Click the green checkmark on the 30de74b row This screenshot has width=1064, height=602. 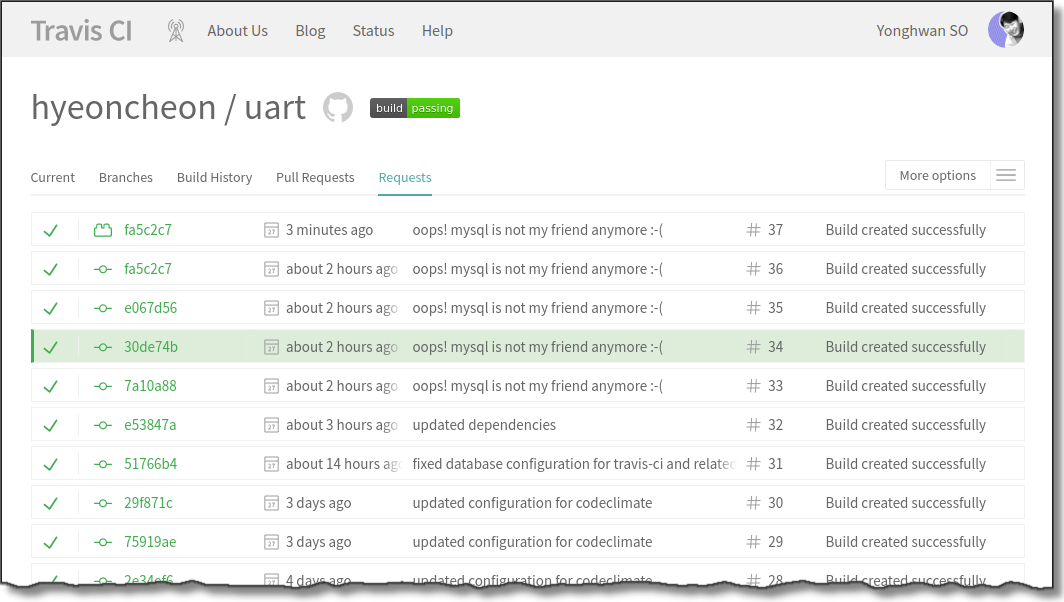[51, 348]
